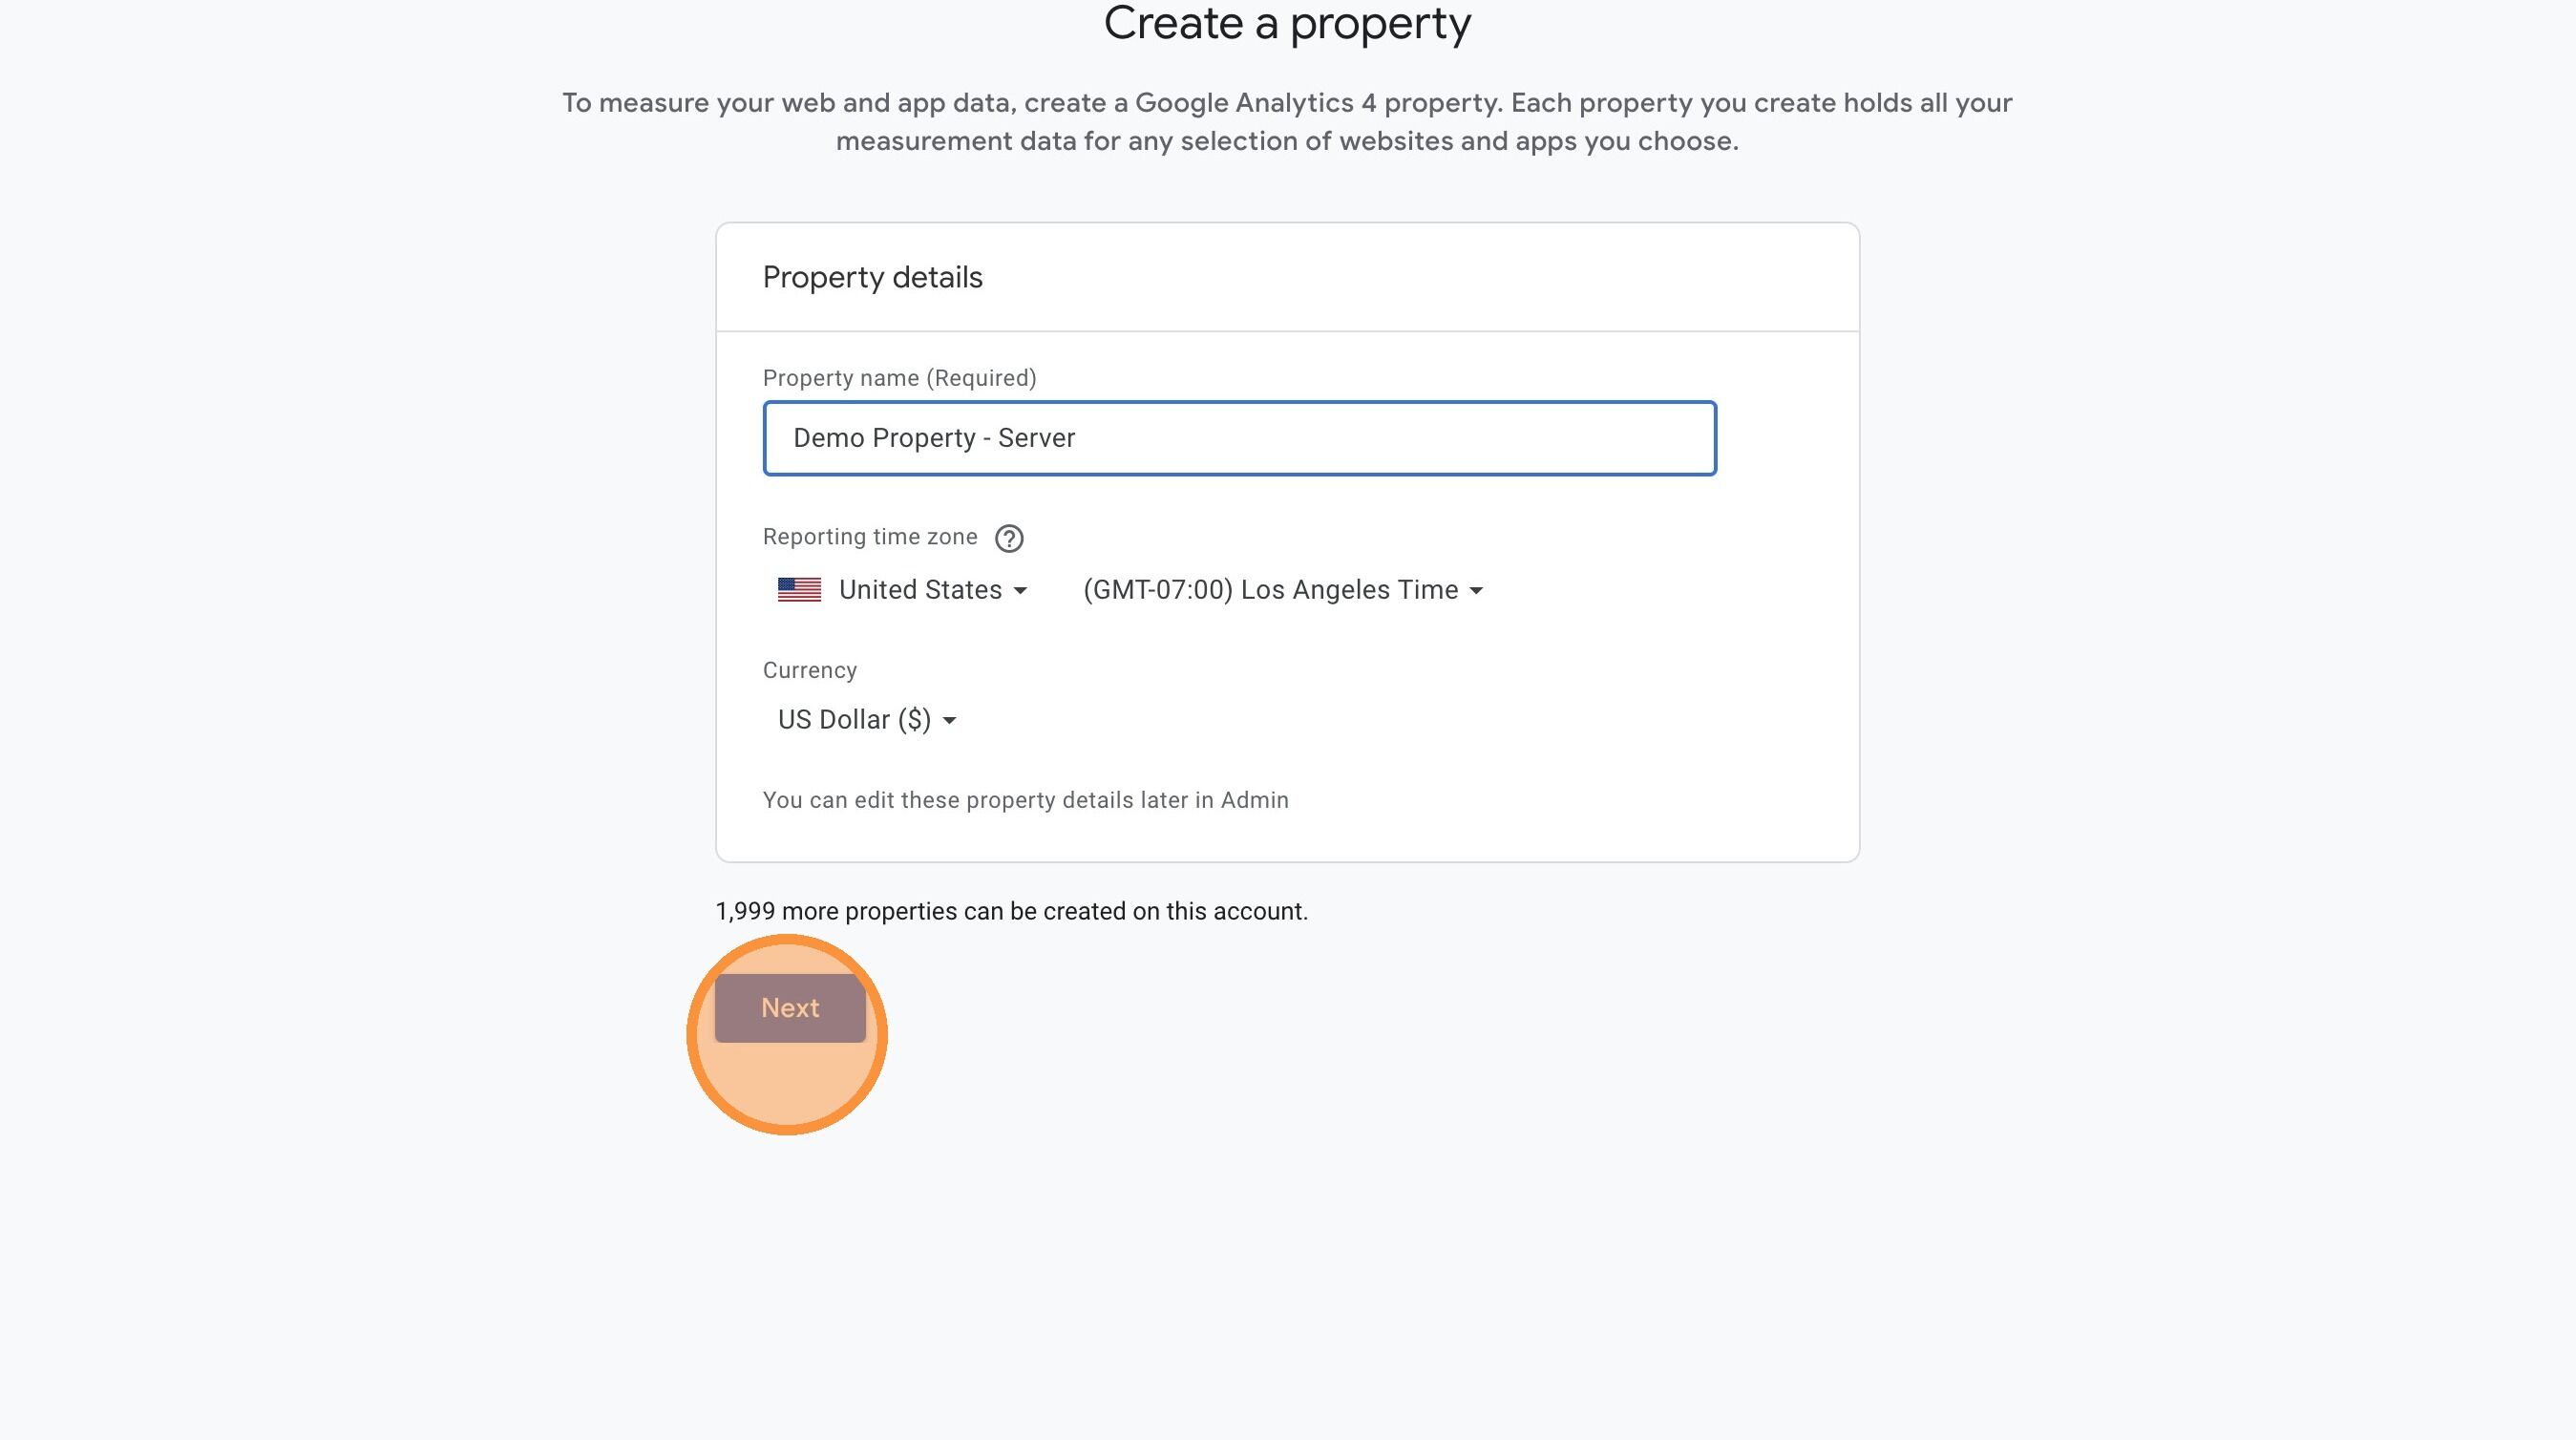Click the properties remaining count text

point(1010,911)
